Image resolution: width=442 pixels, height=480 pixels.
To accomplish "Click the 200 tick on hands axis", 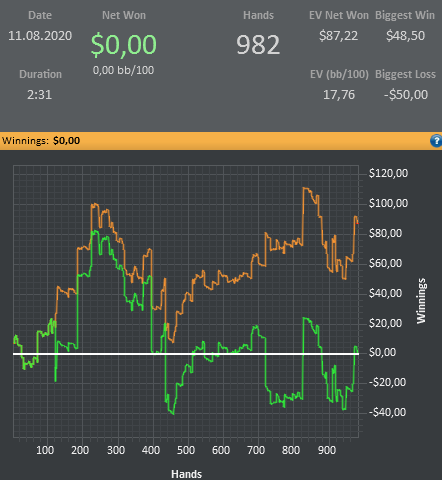I will 80,450.
